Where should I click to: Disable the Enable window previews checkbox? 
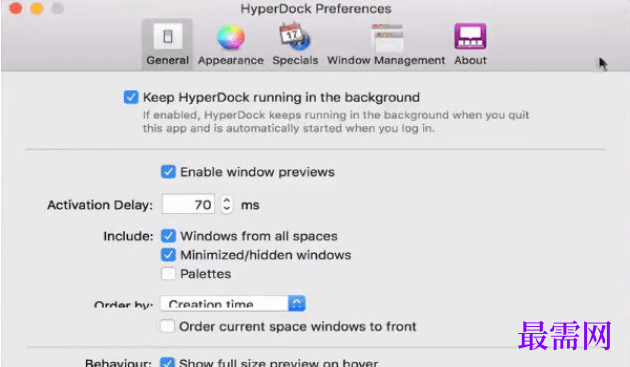click(168, 172)
